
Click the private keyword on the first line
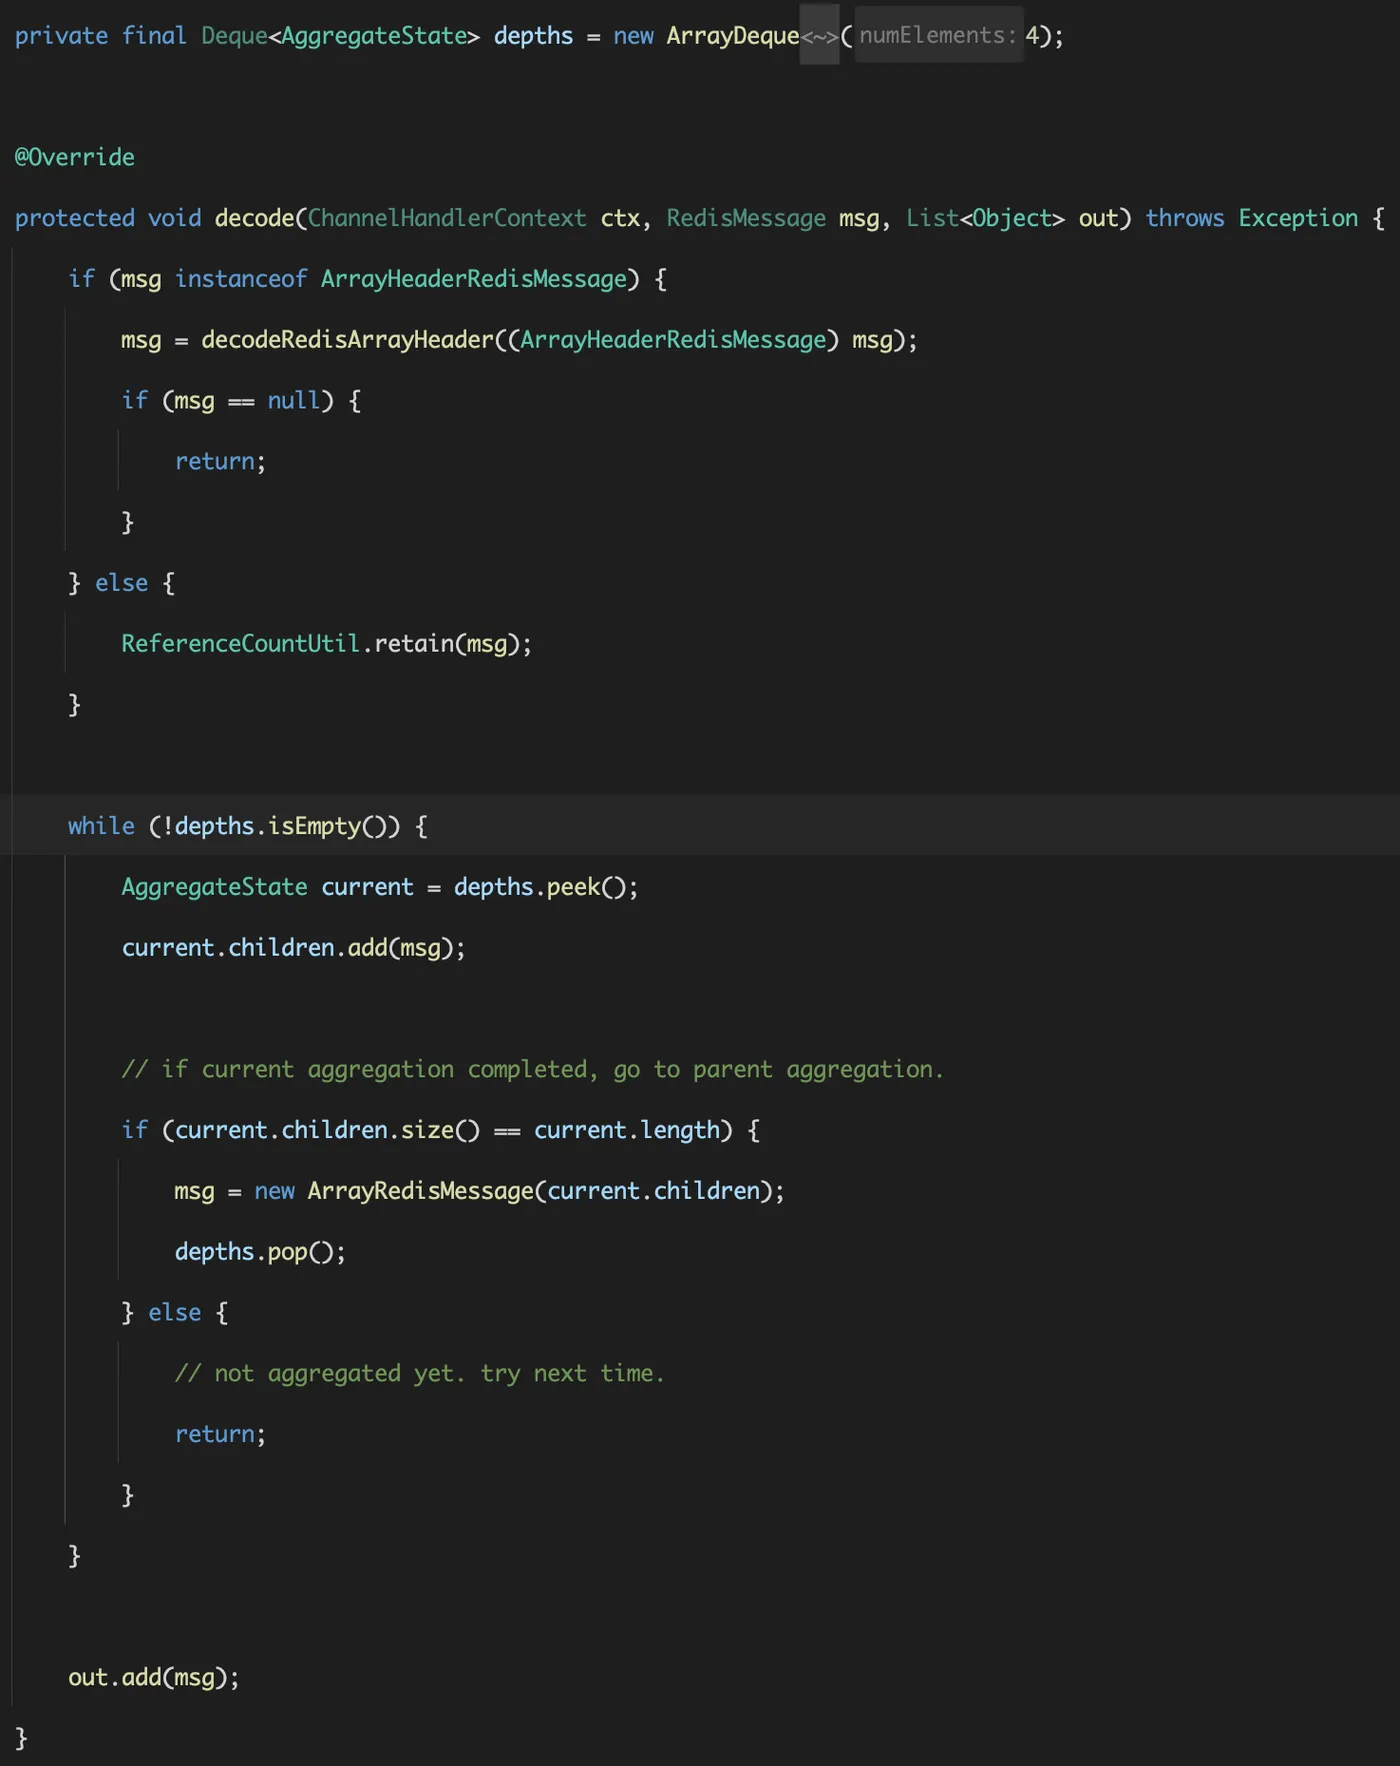(x=61, y=36)
